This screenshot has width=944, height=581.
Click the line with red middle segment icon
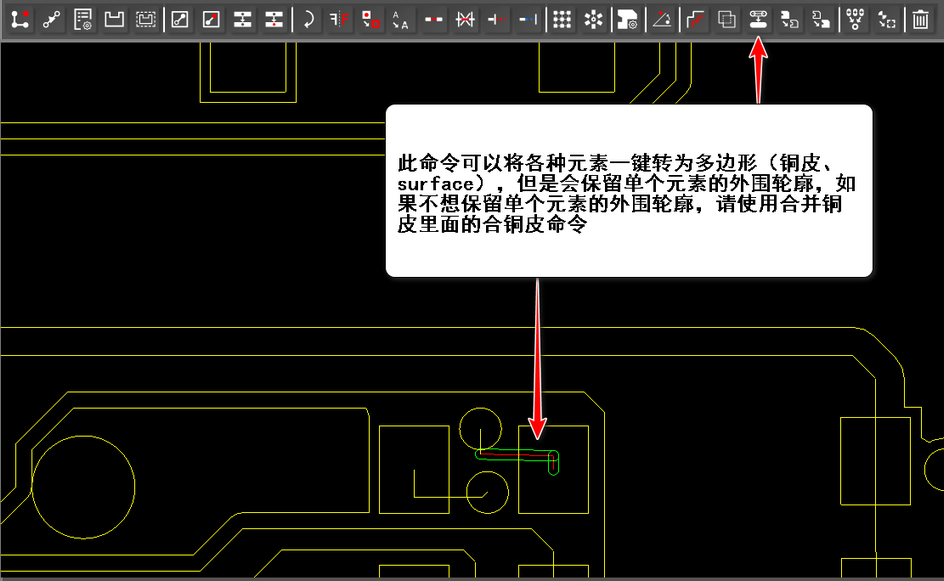click(x=433, y=19)
